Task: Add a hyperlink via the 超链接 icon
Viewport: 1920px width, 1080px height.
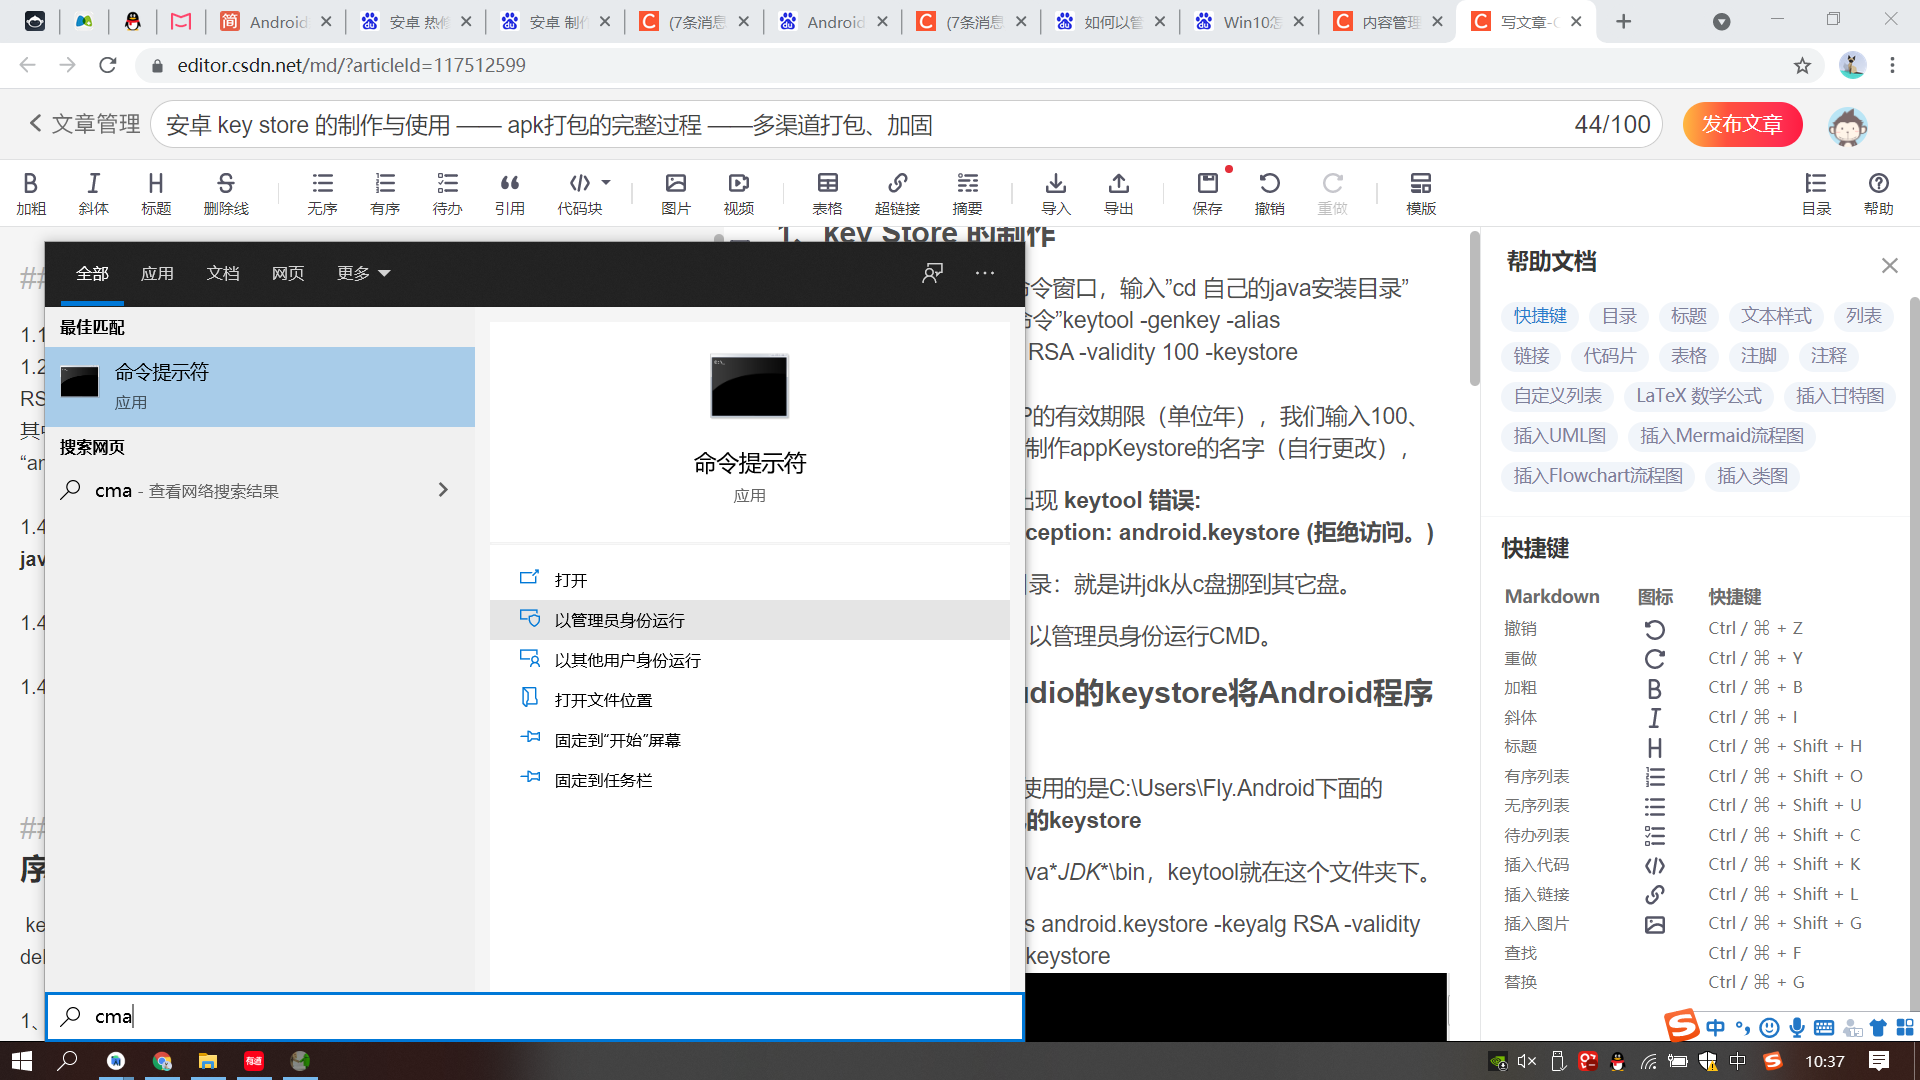Action: 897,192
